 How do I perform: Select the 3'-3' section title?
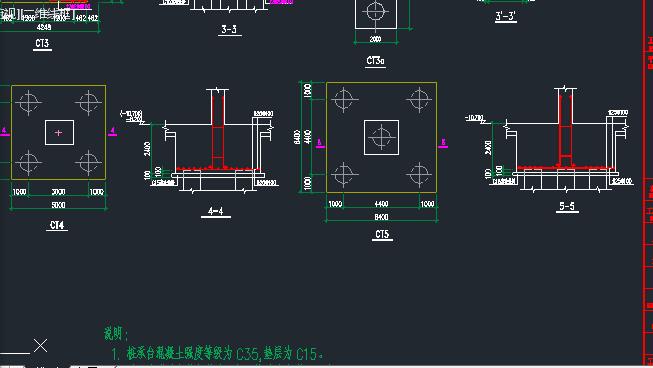pos(506,16)
